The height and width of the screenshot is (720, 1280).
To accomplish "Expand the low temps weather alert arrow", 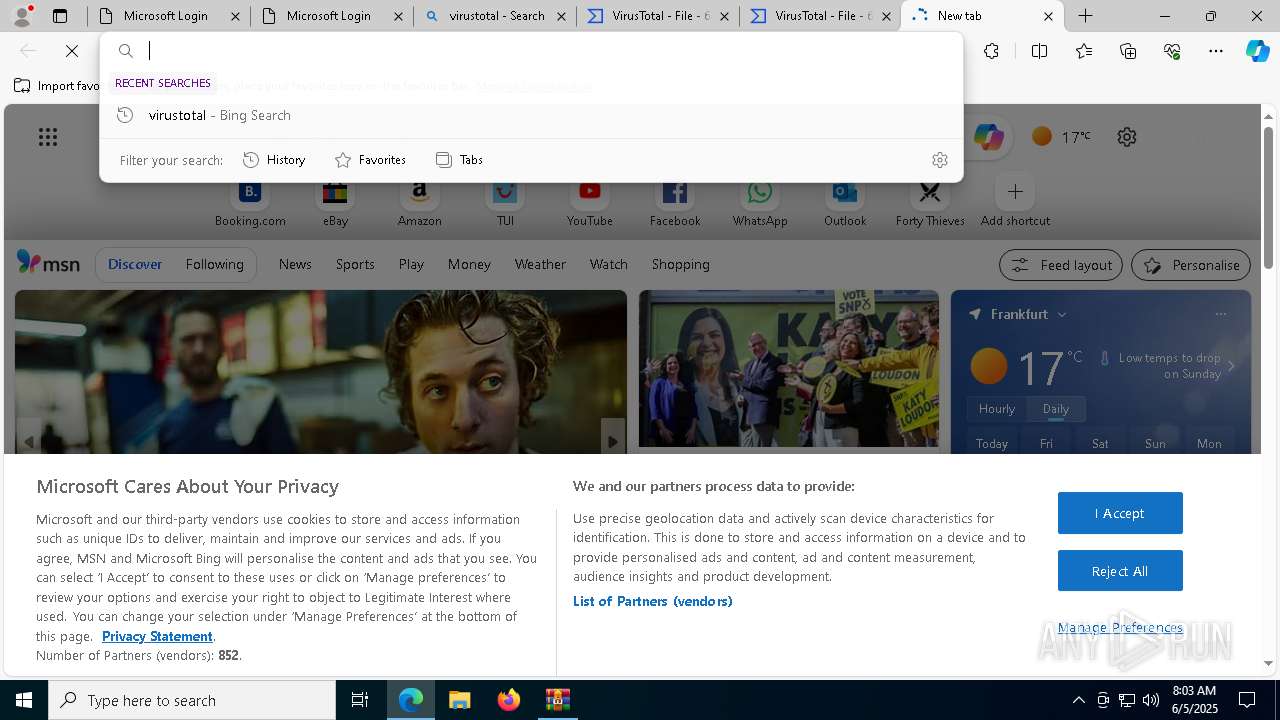I will point(1231,366).
